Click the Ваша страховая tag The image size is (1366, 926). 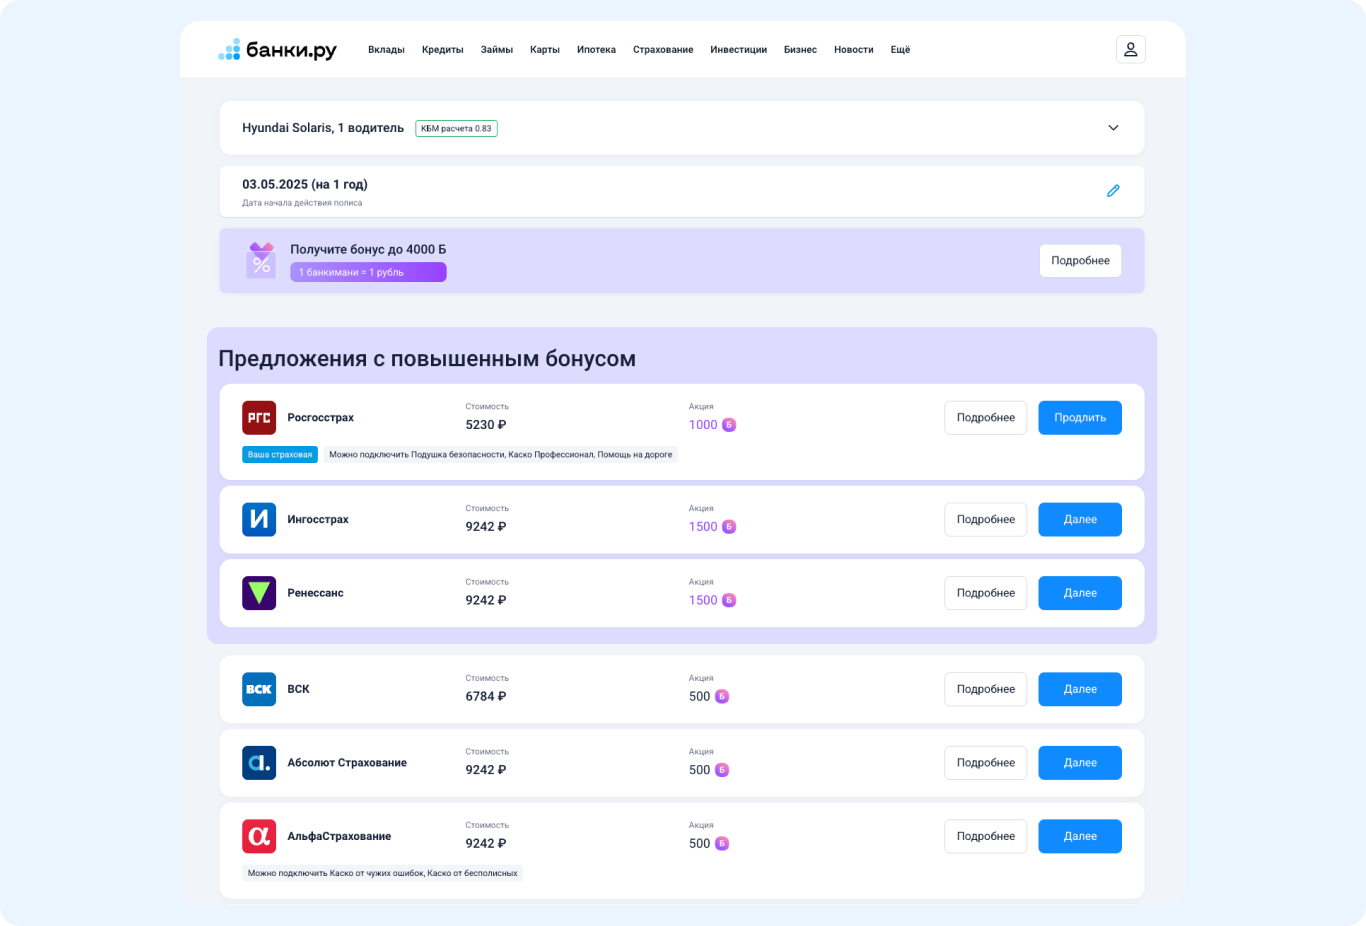point(280,454)
